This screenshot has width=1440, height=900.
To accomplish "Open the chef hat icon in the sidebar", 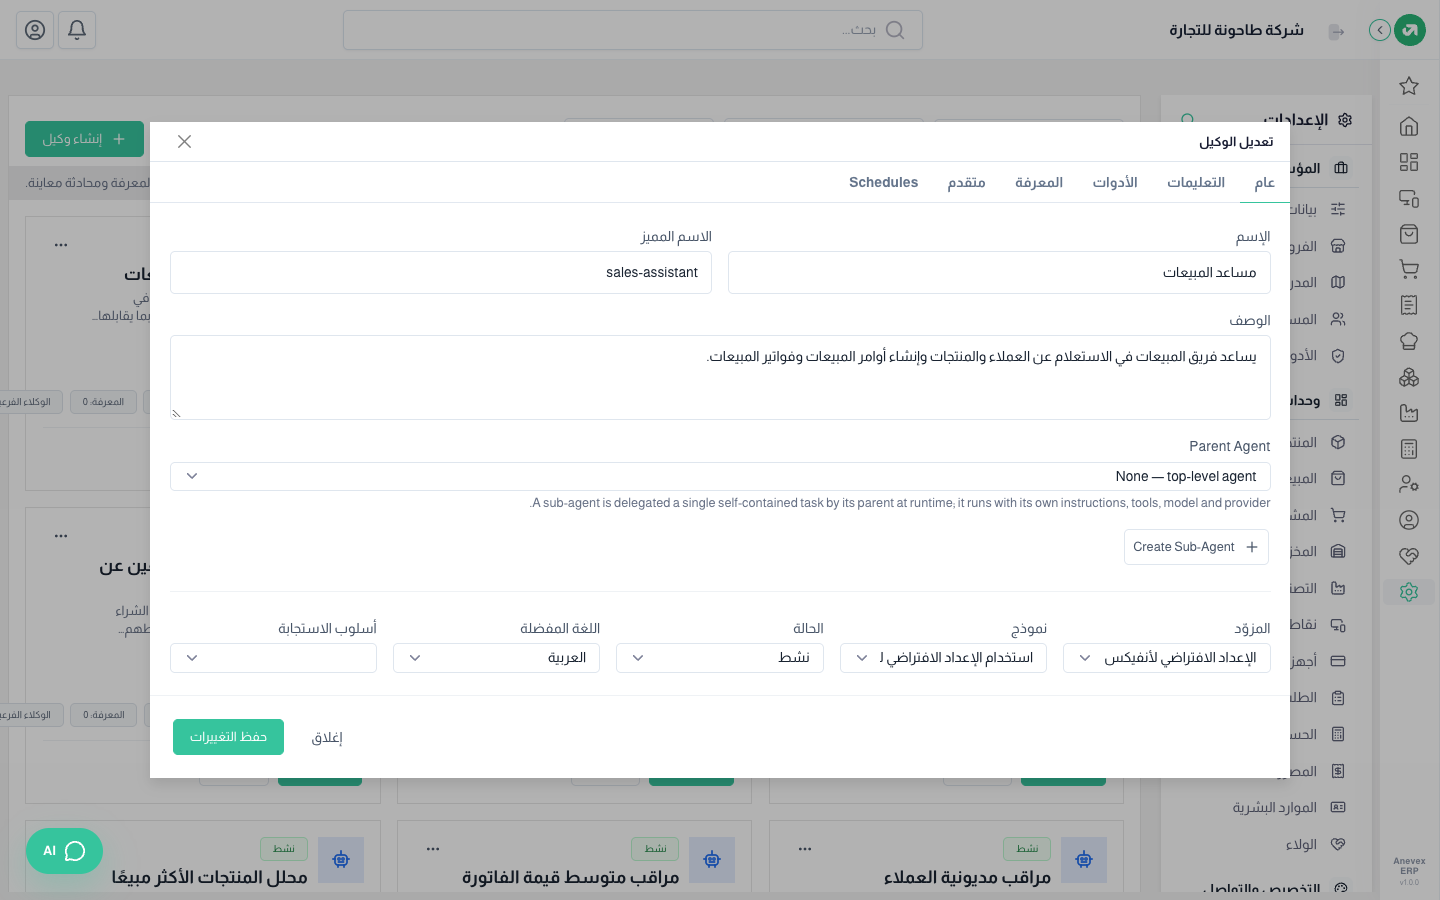I will point(1409,341).
